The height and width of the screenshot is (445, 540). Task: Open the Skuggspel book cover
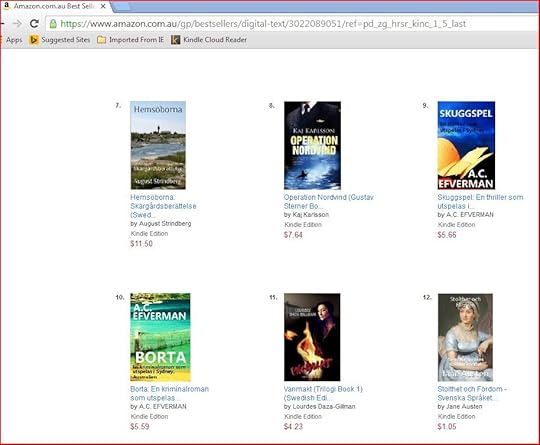click(x=466, y=145)
